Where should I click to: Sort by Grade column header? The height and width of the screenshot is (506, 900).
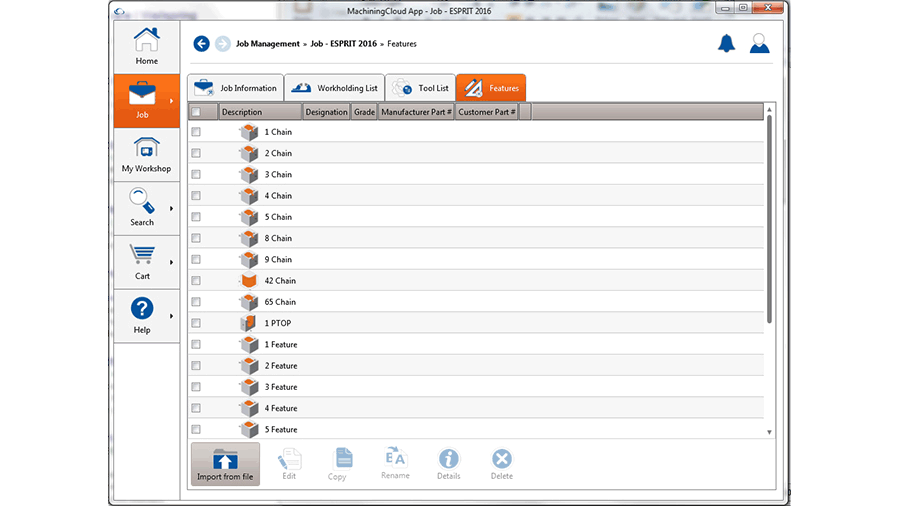[364, 112]
